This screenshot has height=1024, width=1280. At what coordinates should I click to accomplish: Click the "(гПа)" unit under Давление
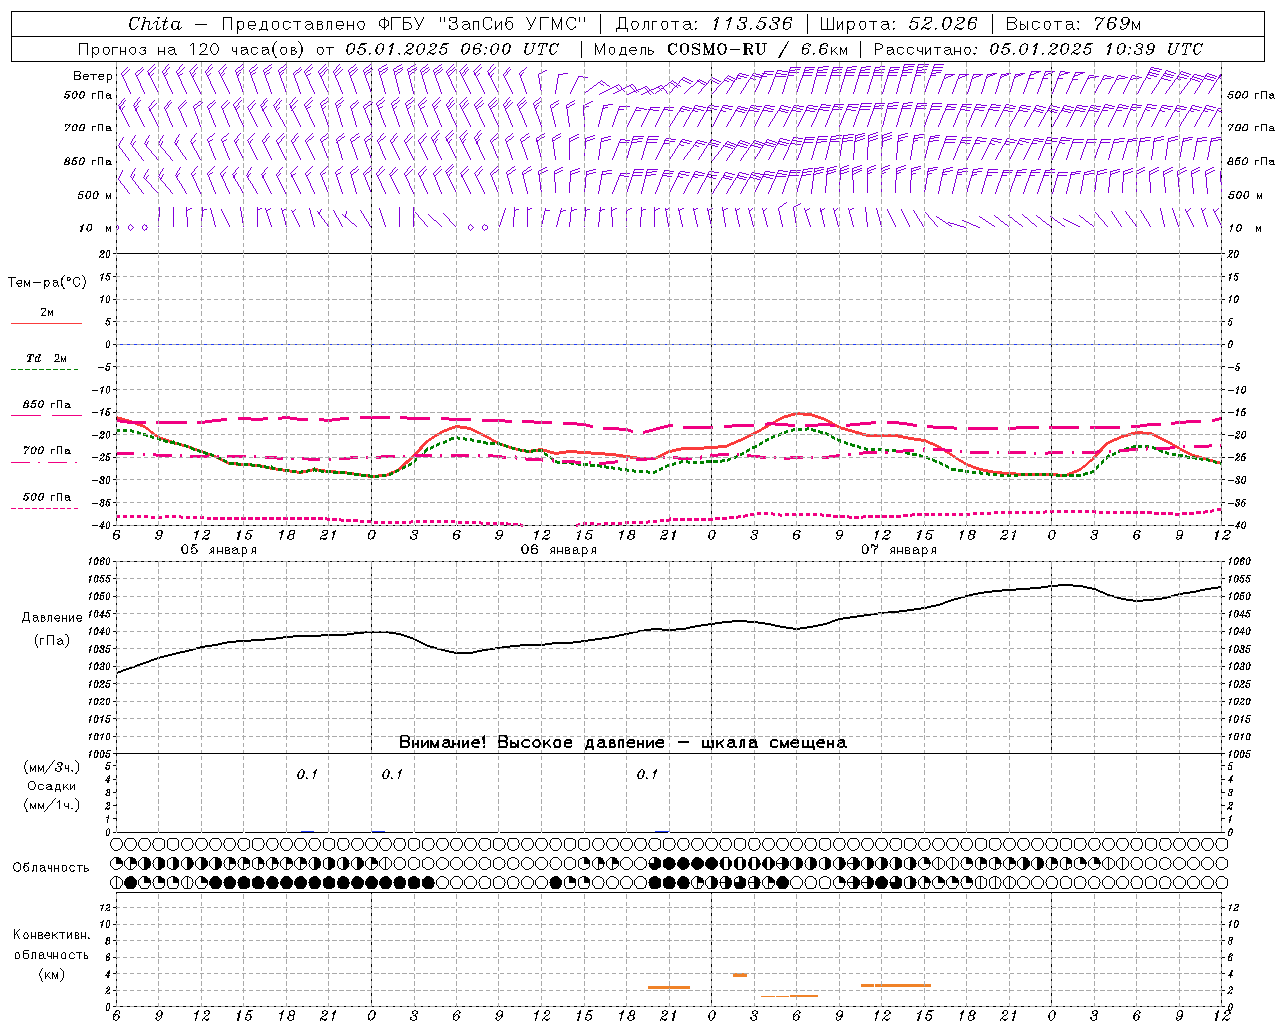(x=52, y=641)
